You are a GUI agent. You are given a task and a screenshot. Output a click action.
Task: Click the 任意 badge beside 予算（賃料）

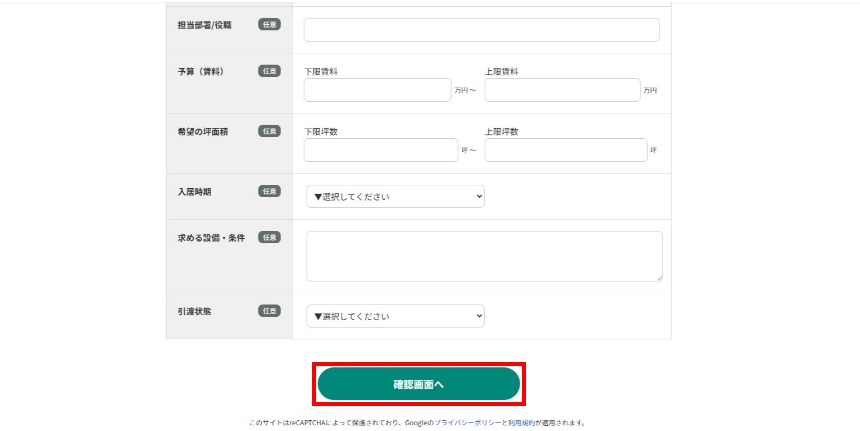click(x=269, y=71)
